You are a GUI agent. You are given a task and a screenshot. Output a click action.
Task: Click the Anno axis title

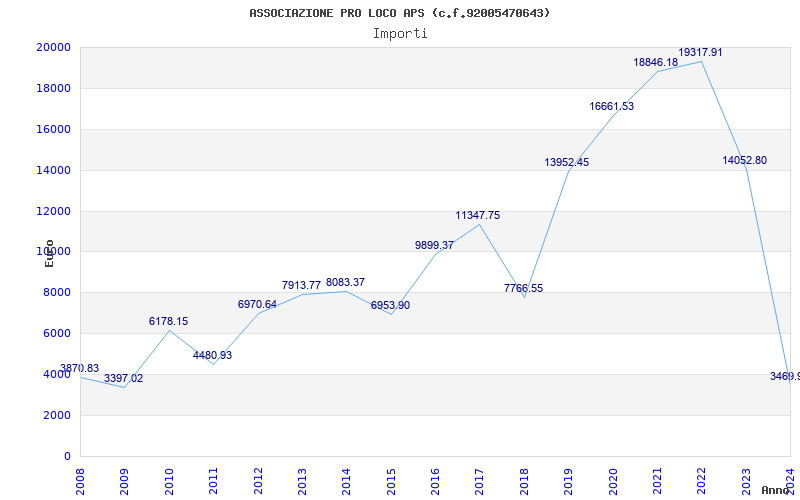775,490
